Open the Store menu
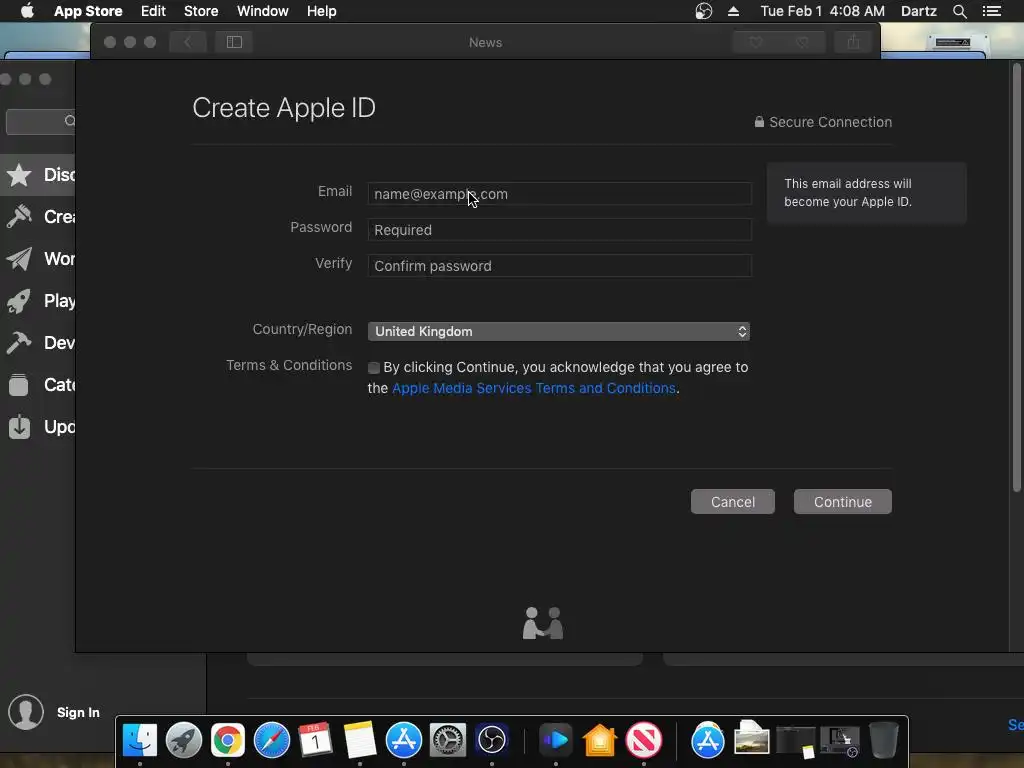Viewport: 1024px width, 768px height. 201,11
